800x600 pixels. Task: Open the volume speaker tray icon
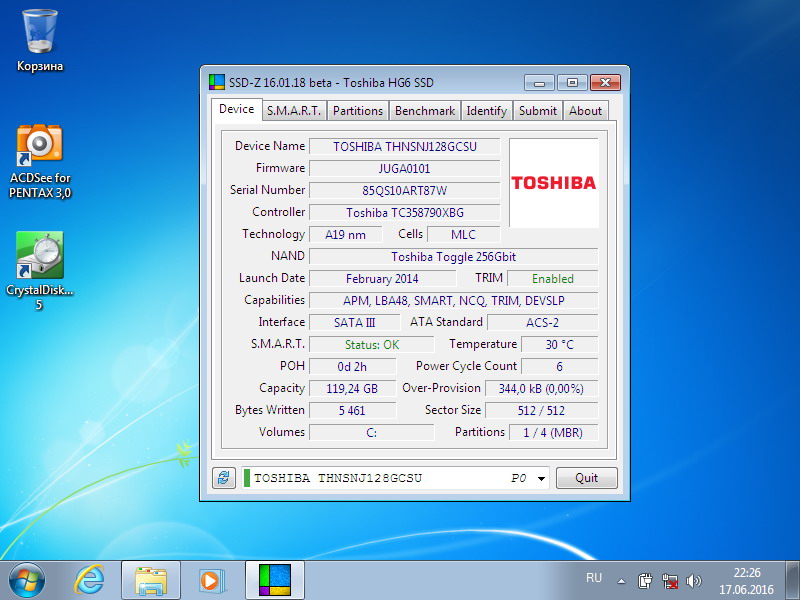tap(694, 581)
